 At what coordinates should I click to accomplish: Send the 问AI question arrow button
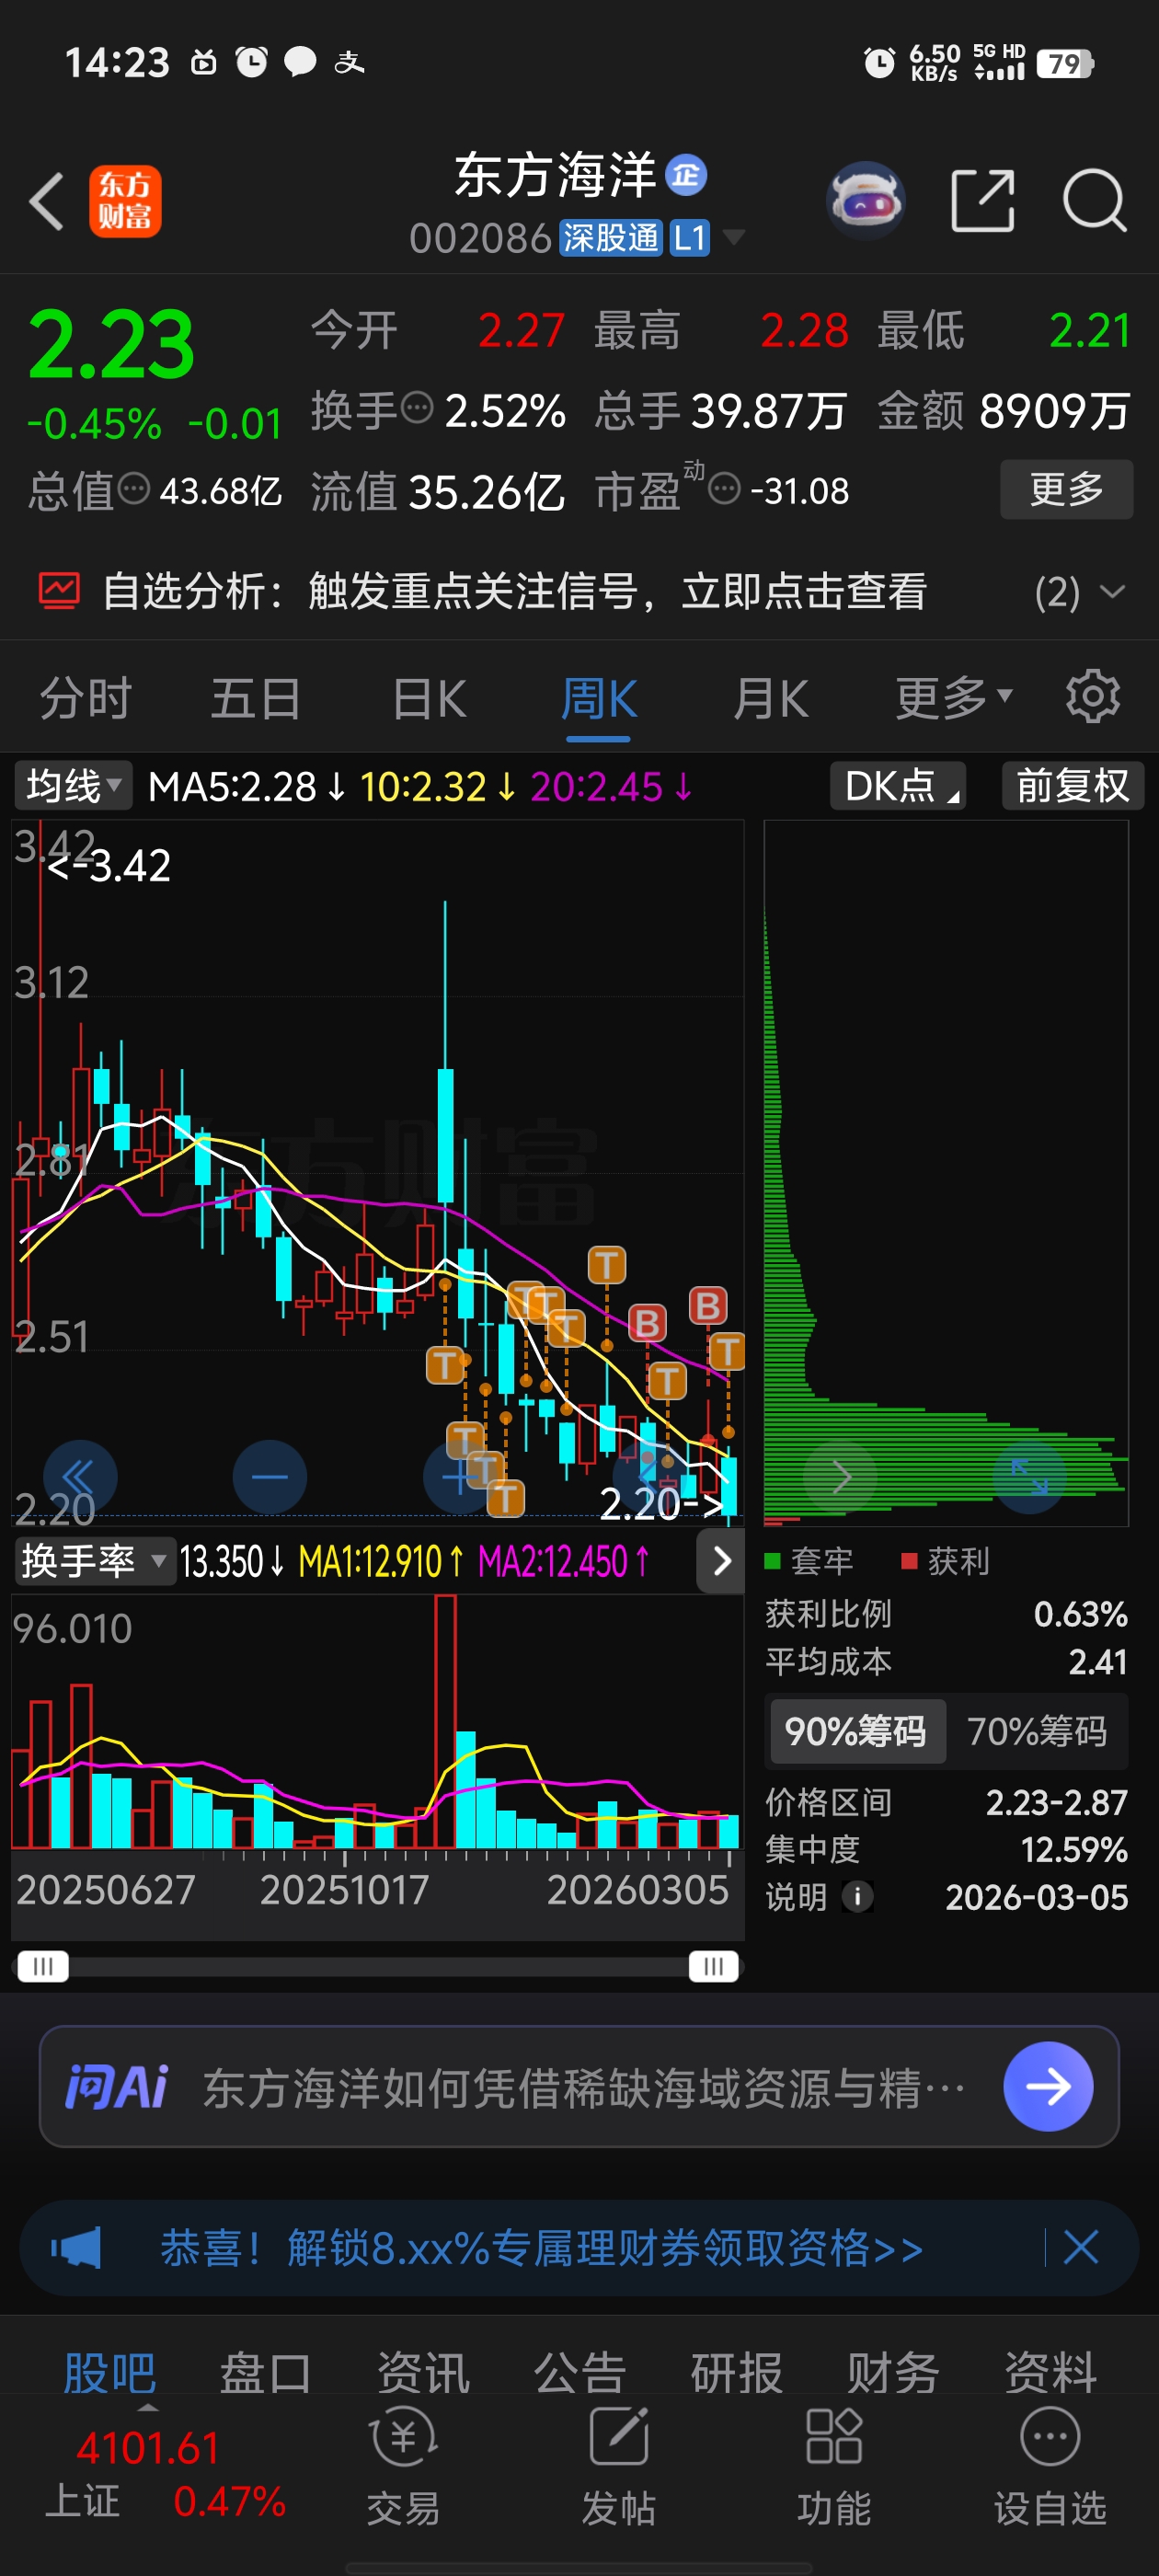point(1048,2086)
